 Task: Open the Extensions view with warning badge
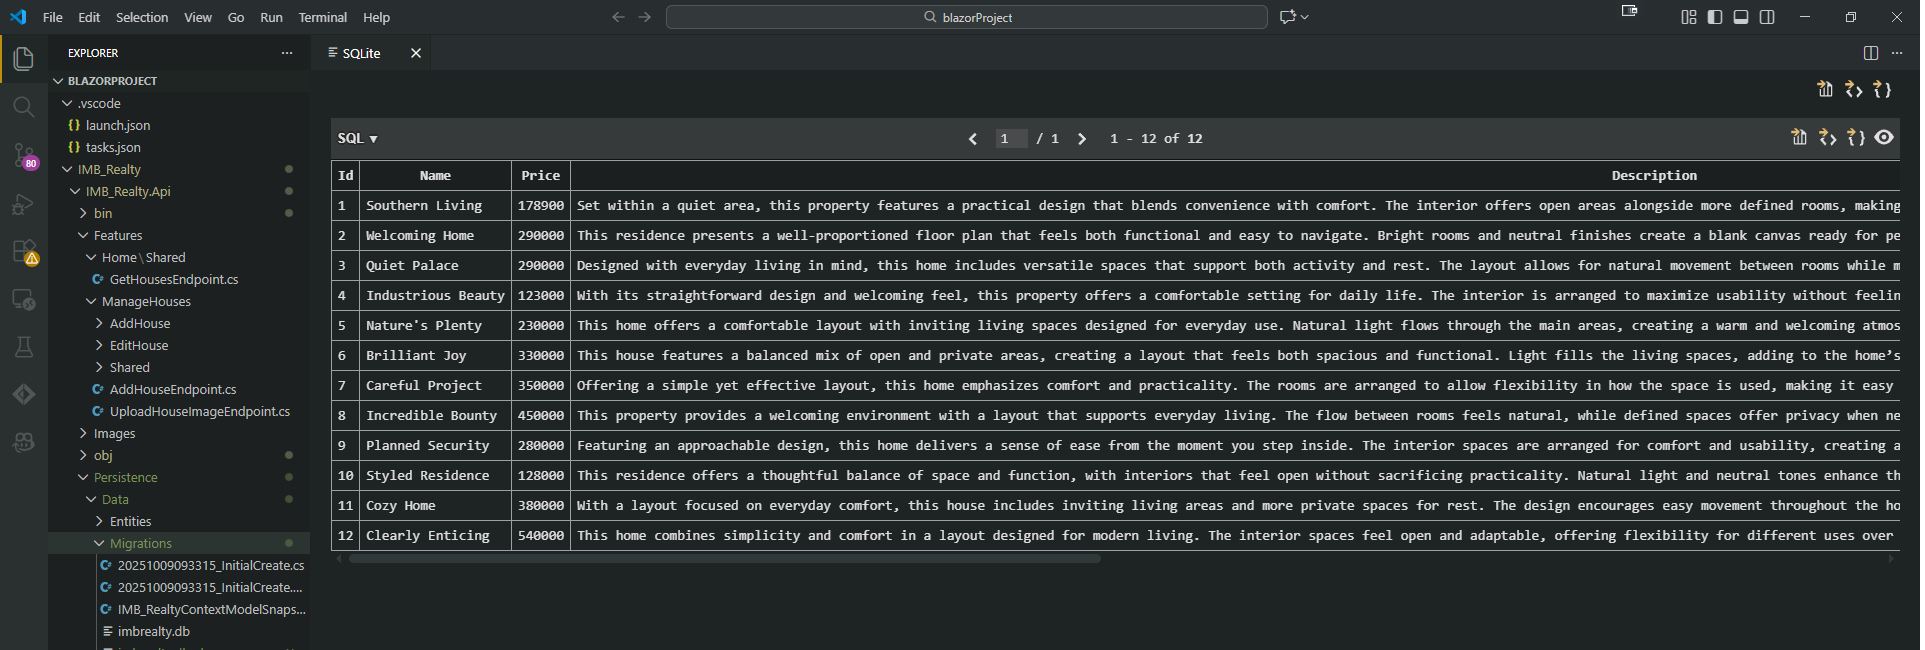click(24, 252)
